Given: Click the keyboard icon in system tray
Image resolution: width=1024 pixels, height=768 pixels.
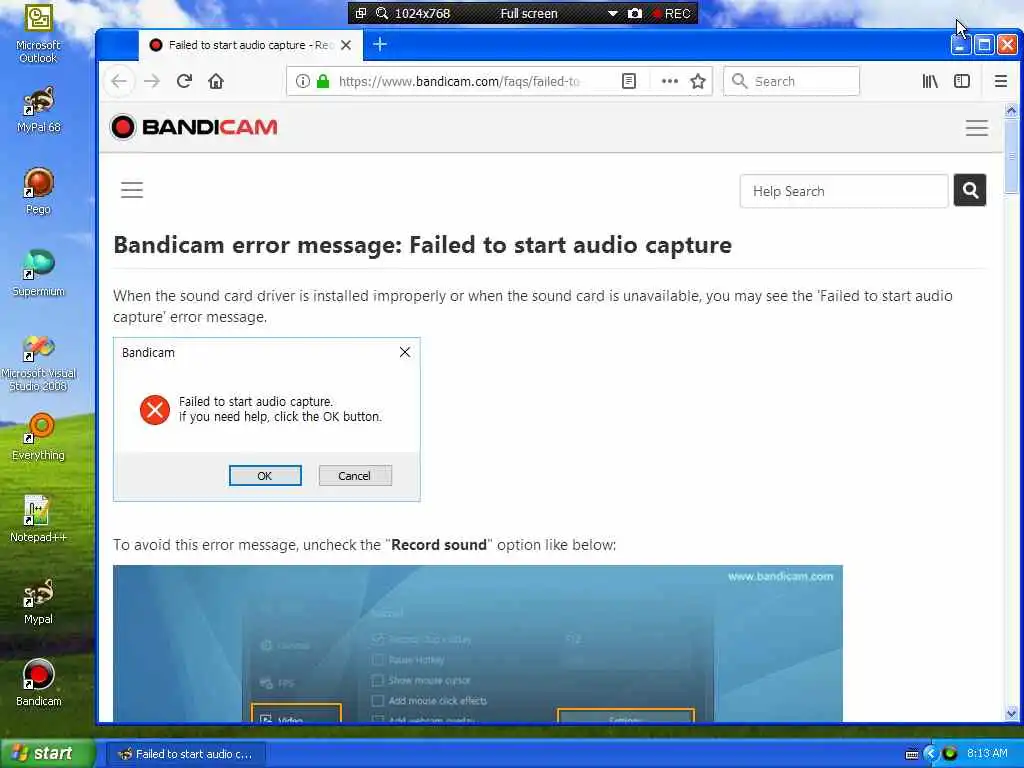Looking at the screenshot, I should [912, 754].
